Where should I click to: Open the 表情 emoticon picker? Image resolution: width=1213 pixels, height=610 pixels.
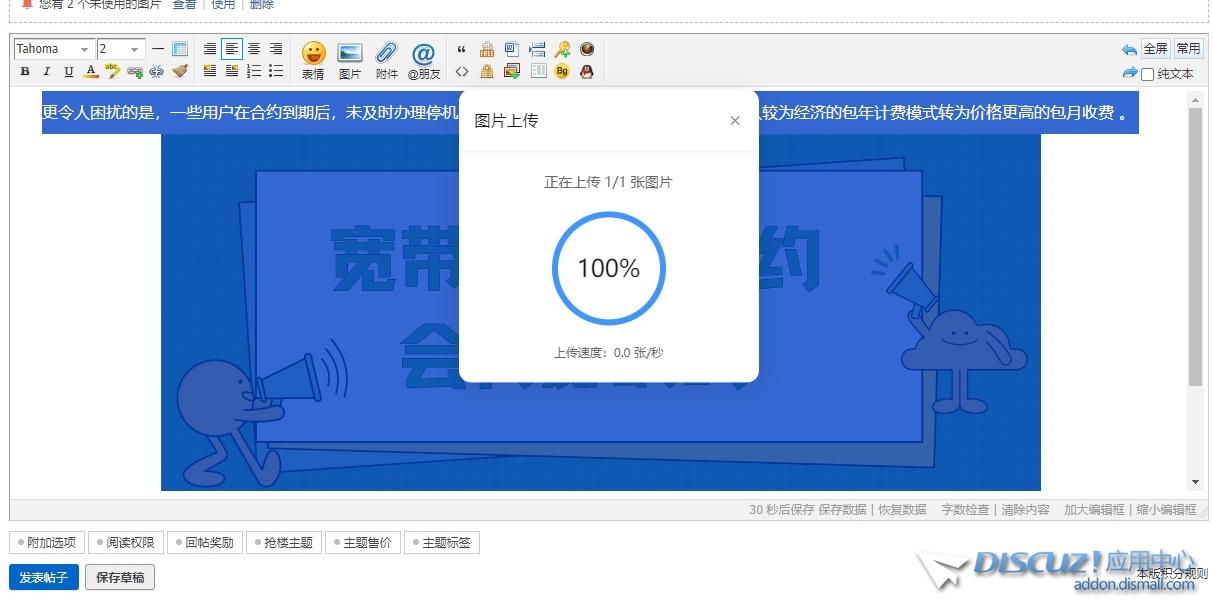click(313, 59)
